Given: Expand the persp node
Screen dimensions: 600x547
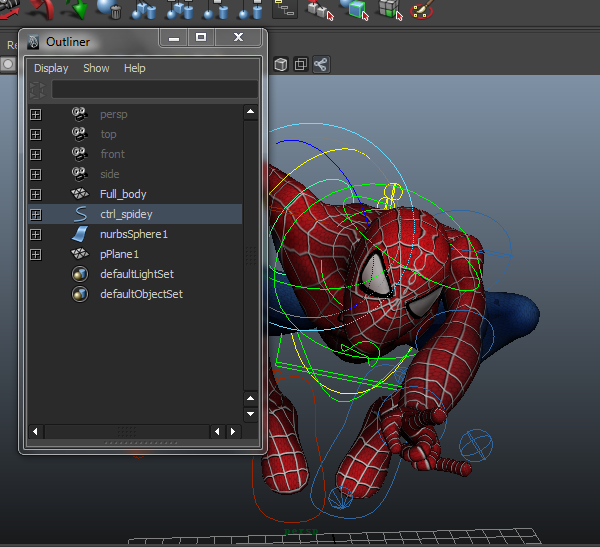Looking at the screenshot, I should (x=36, y=114).
